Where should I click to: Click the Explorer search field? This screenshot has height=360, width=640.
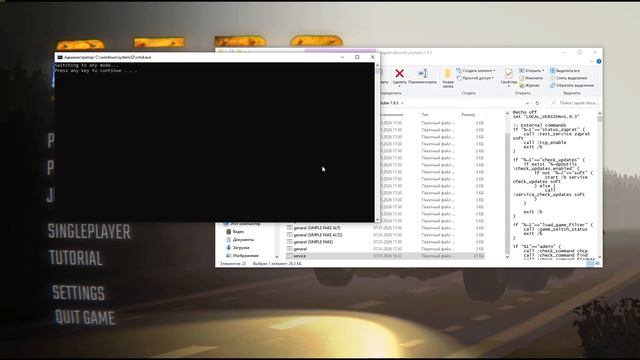tap(573, 103)
